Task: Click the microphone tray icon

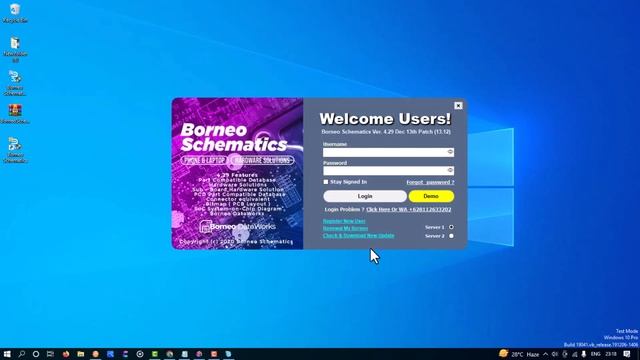Action: click(x=584, y=354)
